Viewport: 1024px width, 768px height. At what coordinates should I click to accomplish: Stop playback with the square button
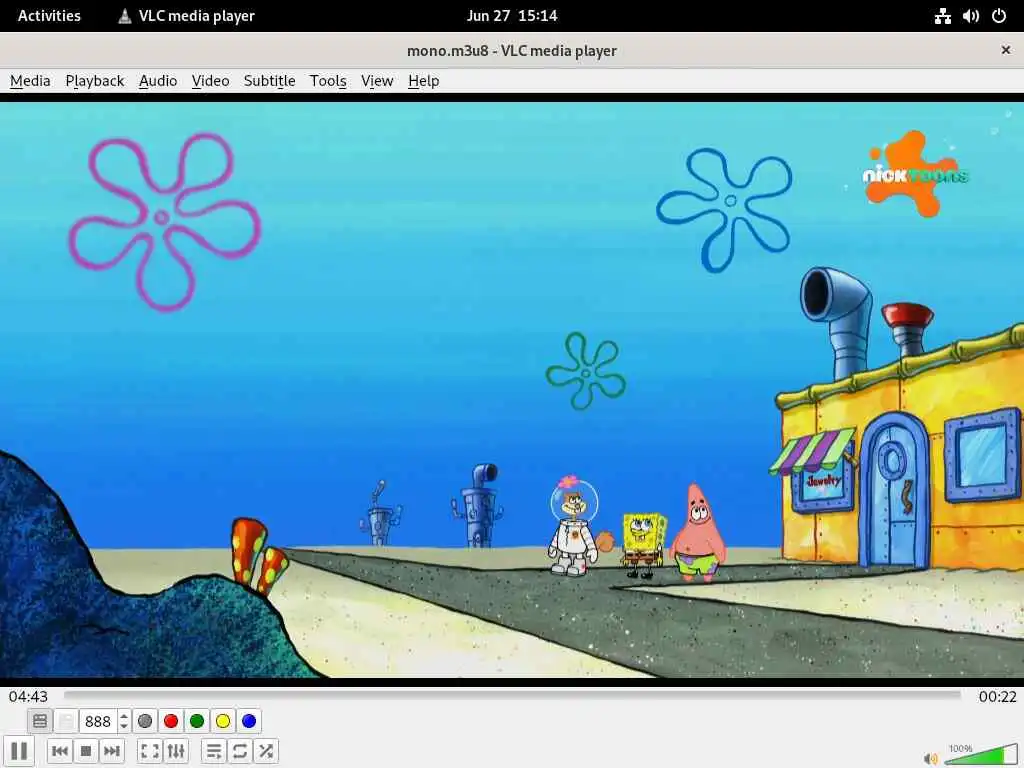86,751
